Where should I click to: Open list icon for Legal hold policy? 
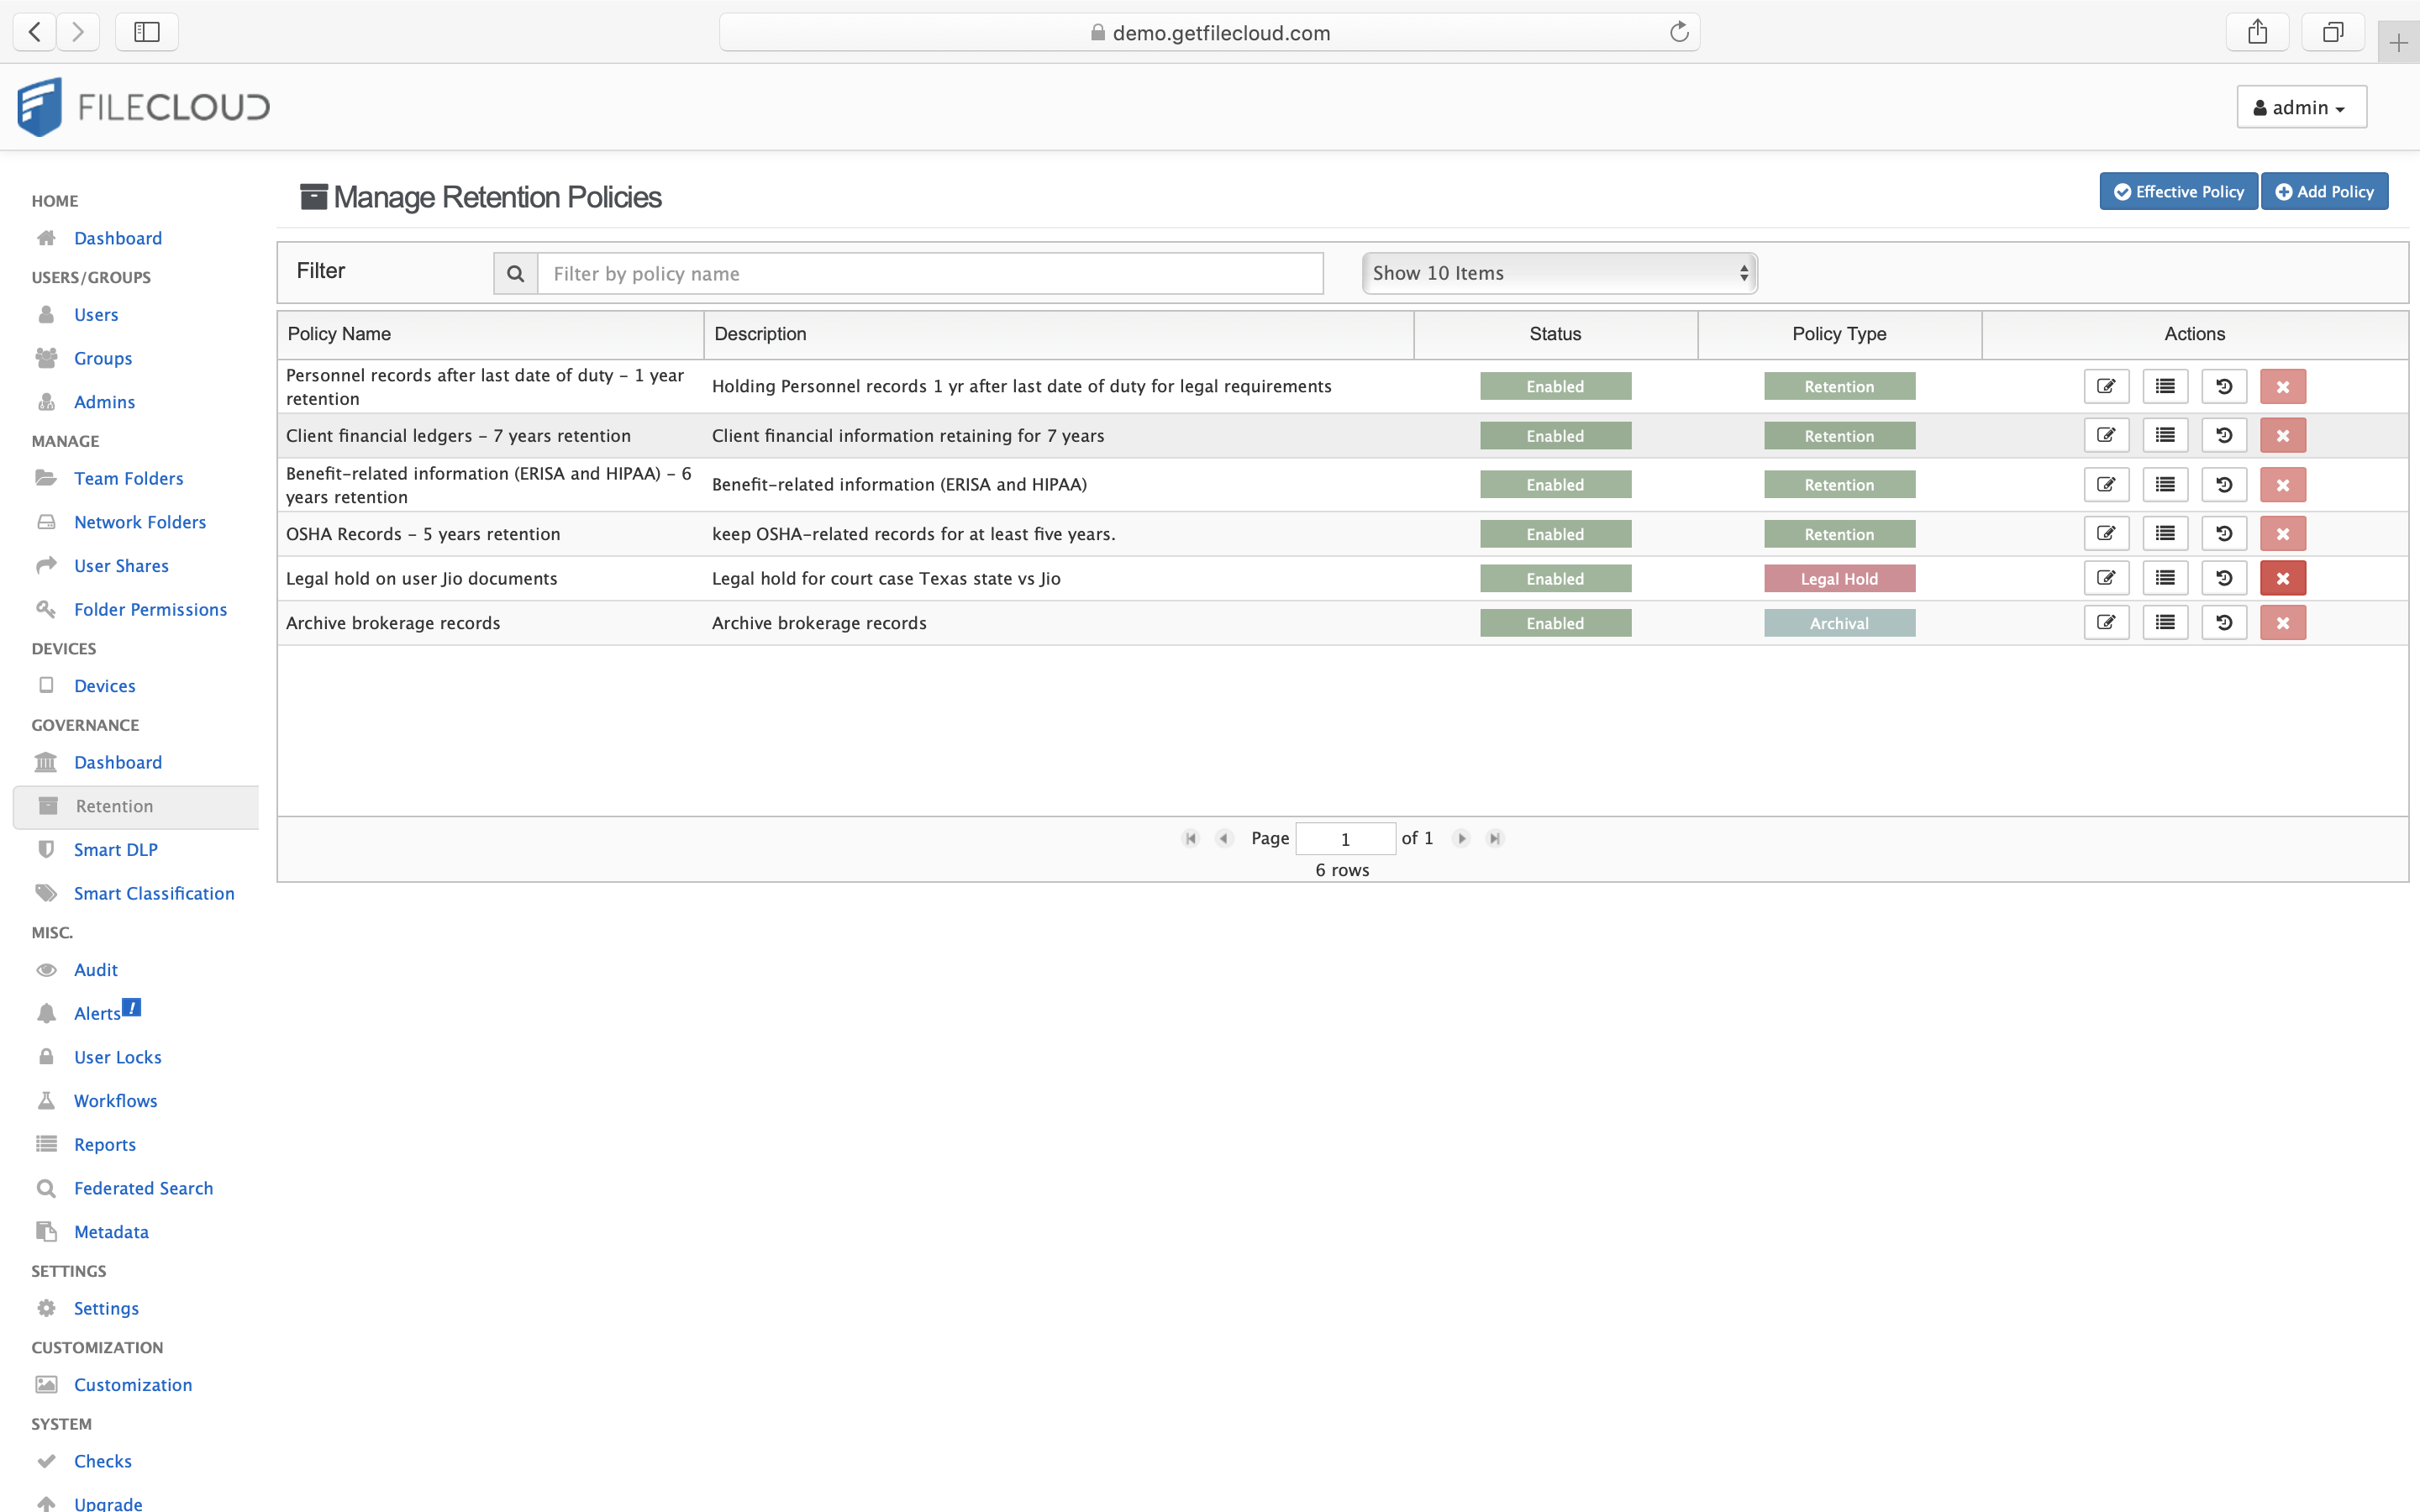pos(2165,578)
